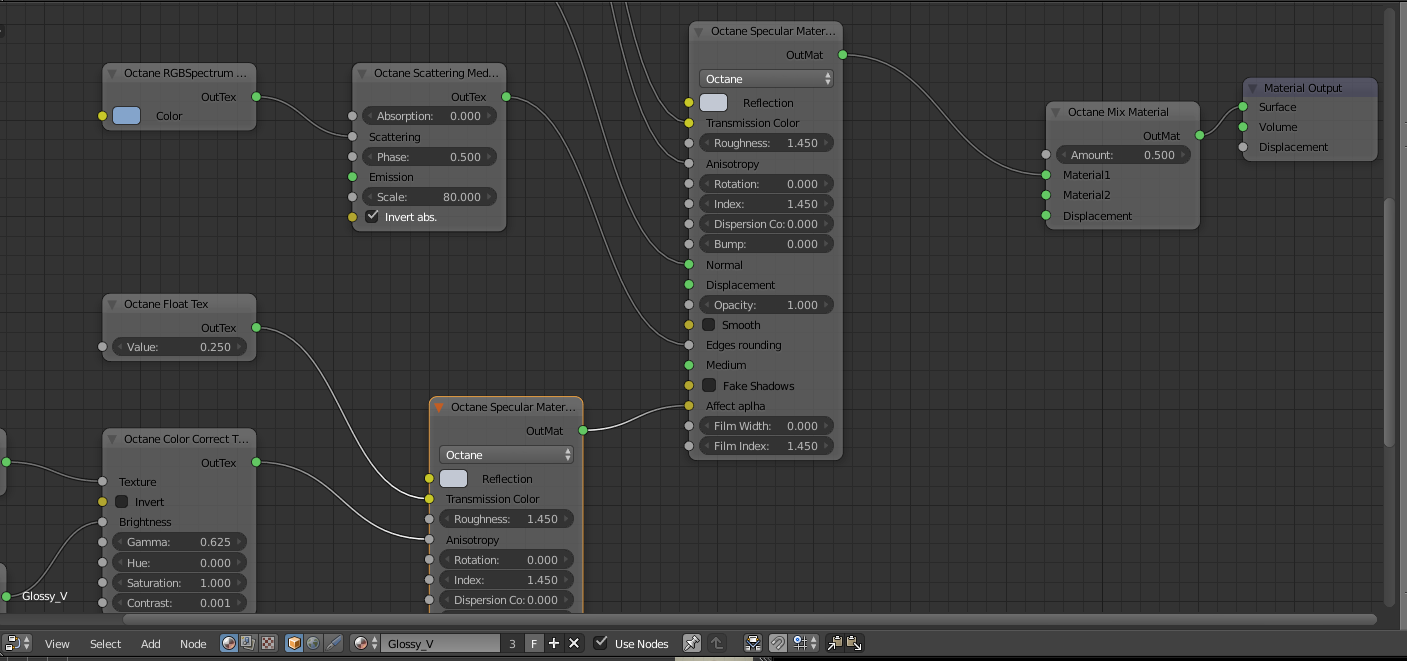Collapse the upper Octane Specular Material node

(x=700, y=31)
